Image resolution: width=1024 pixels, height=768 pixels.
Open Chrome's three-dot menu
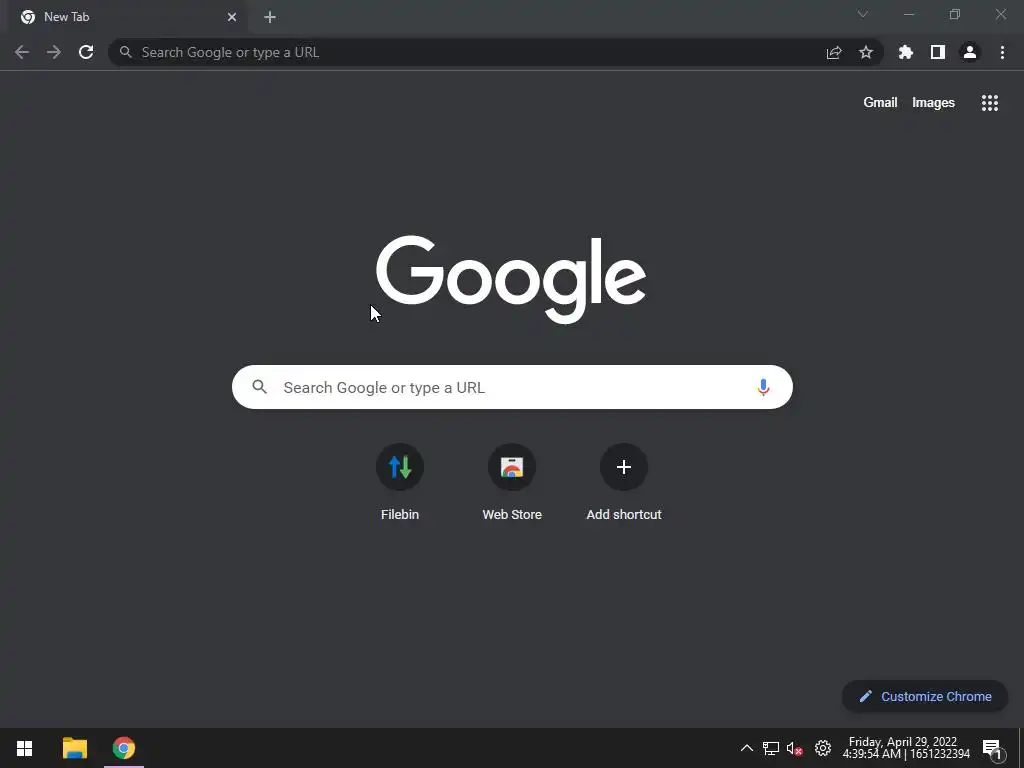[1002, 52]
